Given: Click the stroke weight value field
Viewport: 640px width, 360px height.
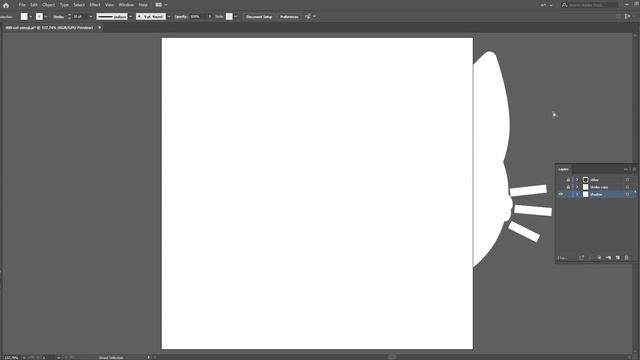Looking at the screenshot, I should coord(80,17).
